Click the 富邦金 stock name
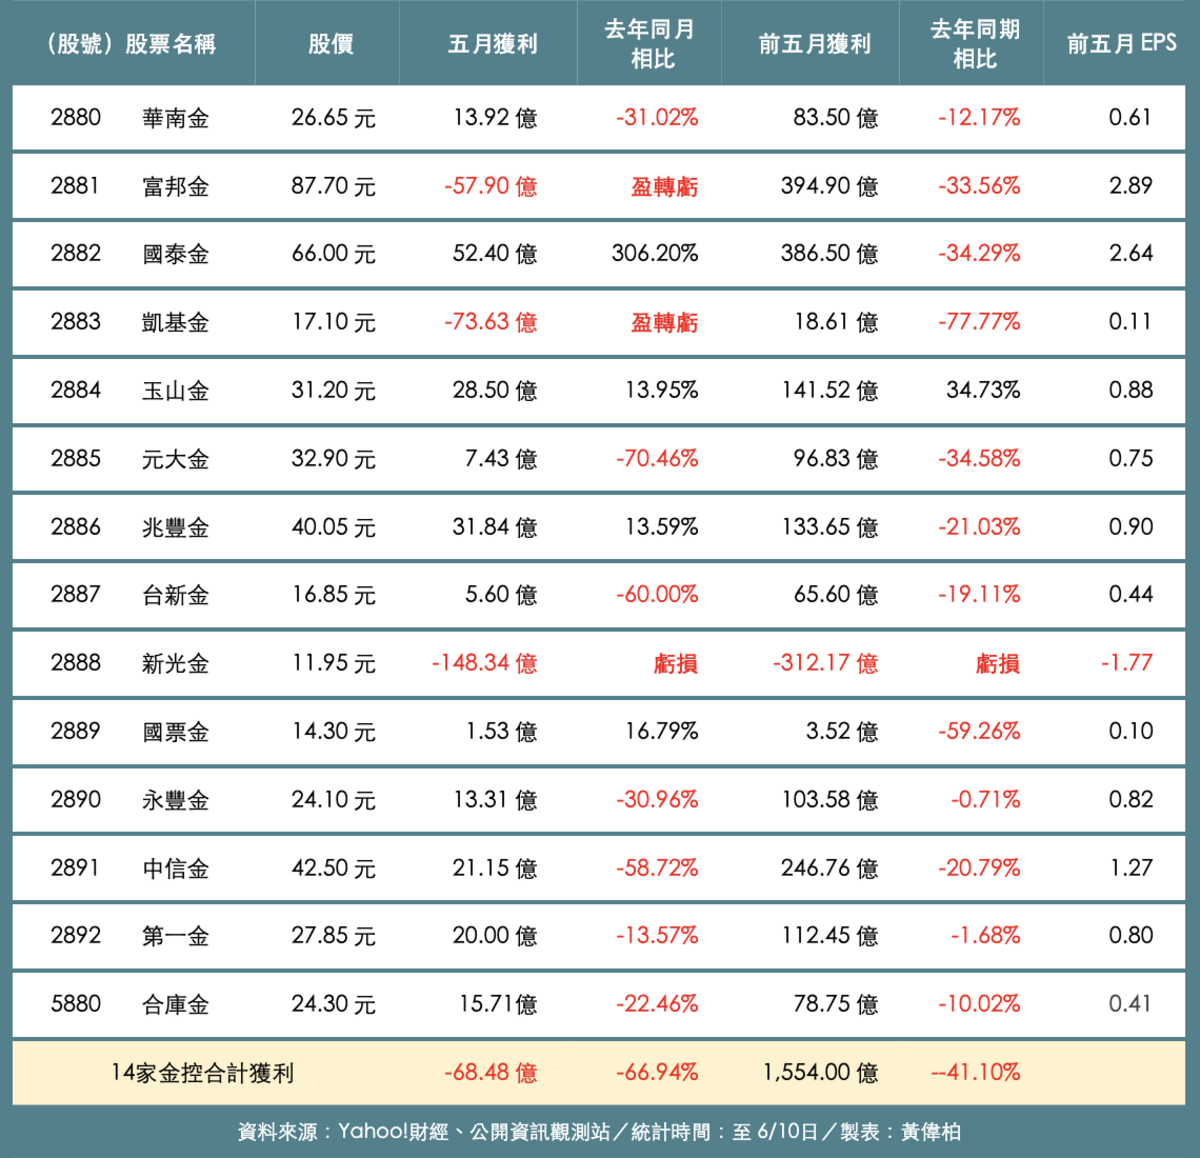This screenshot has width=1200, height=1158. [x=175, y=186]
